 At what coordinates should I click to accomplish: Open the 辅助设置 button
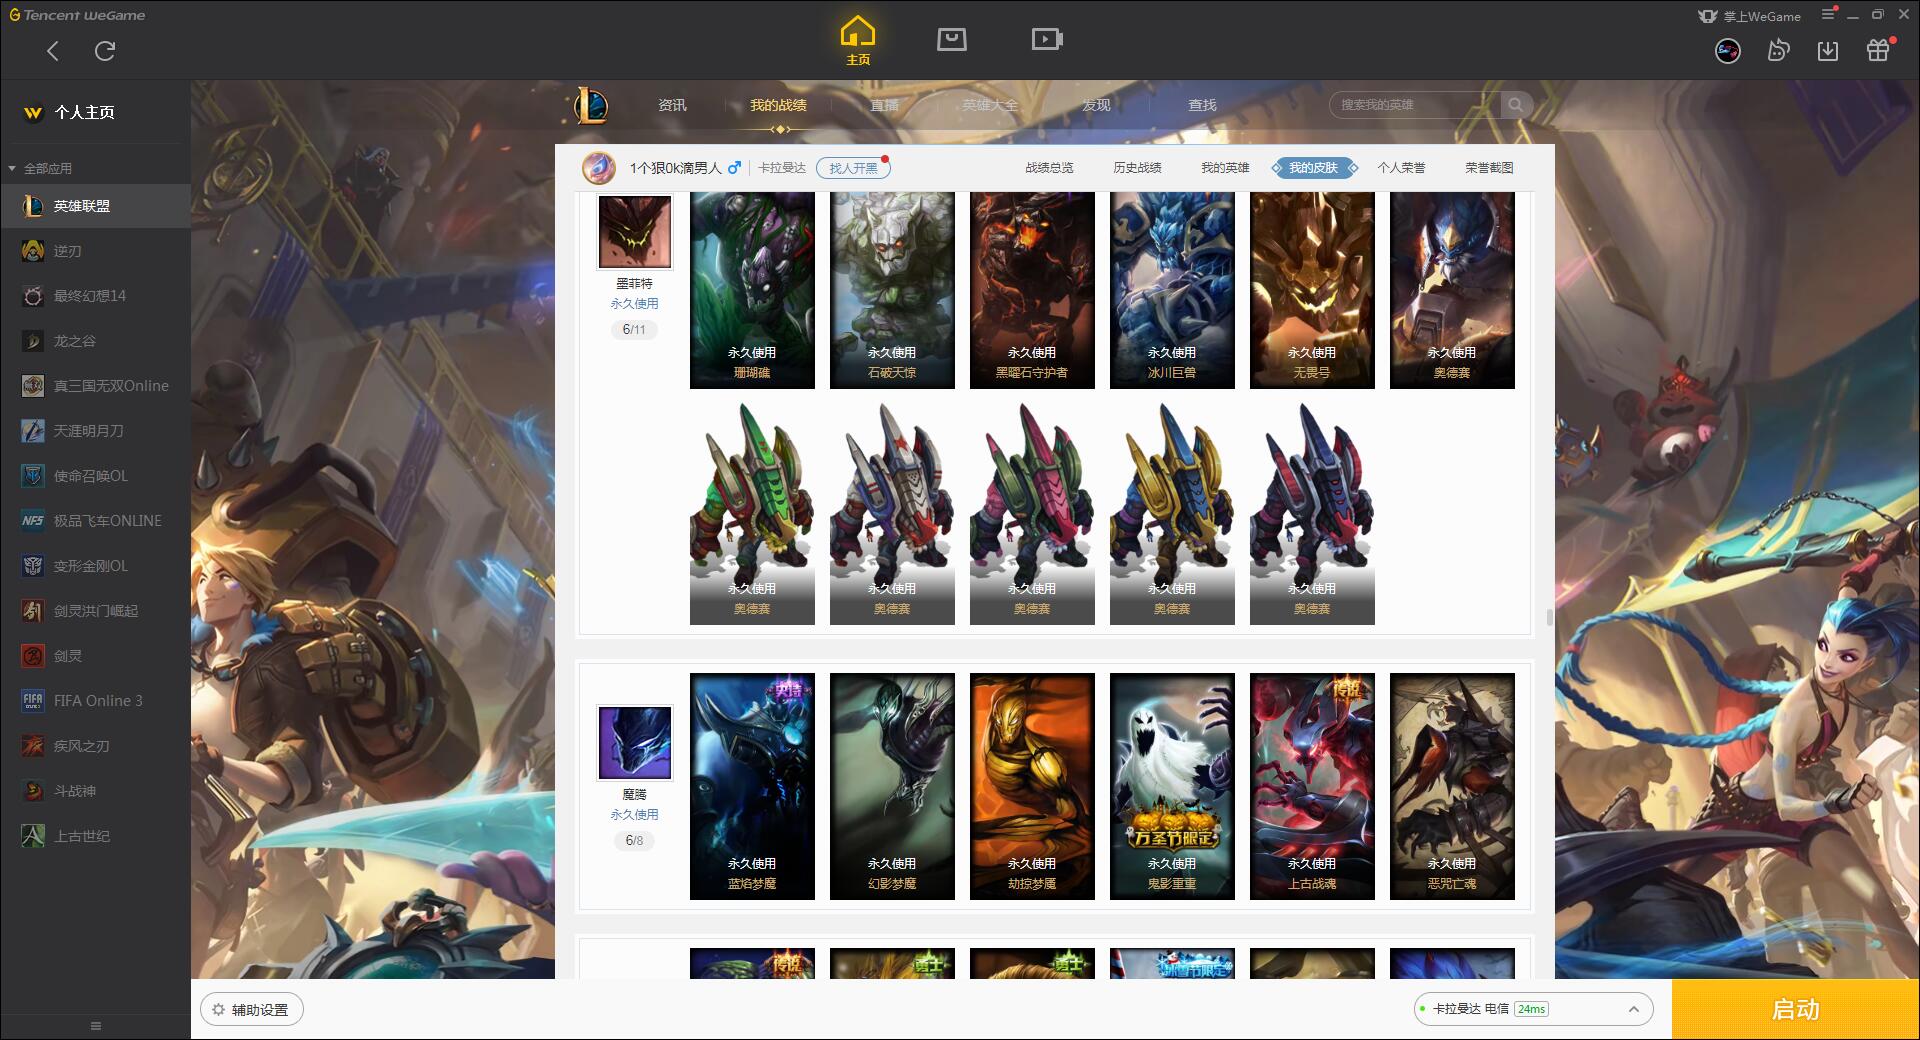pos(251,1010)
